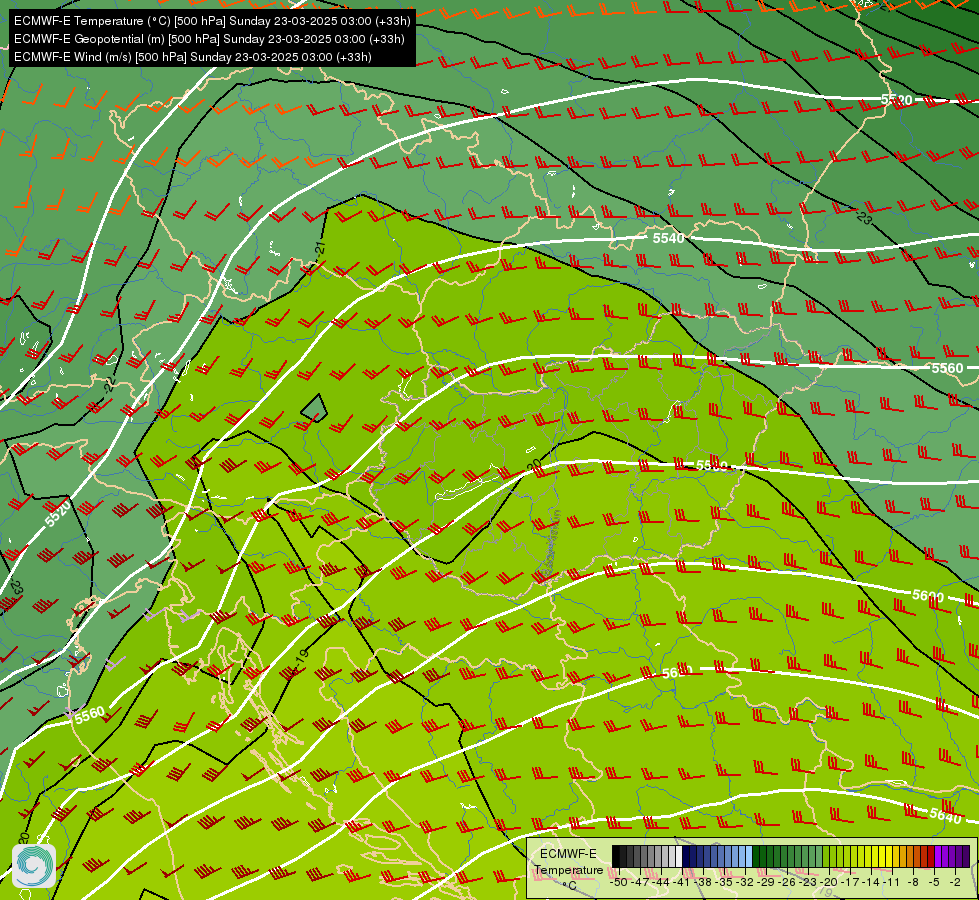Click the legend title ECMWF-E Temperature
979x900 pixels.
[568, 862]
